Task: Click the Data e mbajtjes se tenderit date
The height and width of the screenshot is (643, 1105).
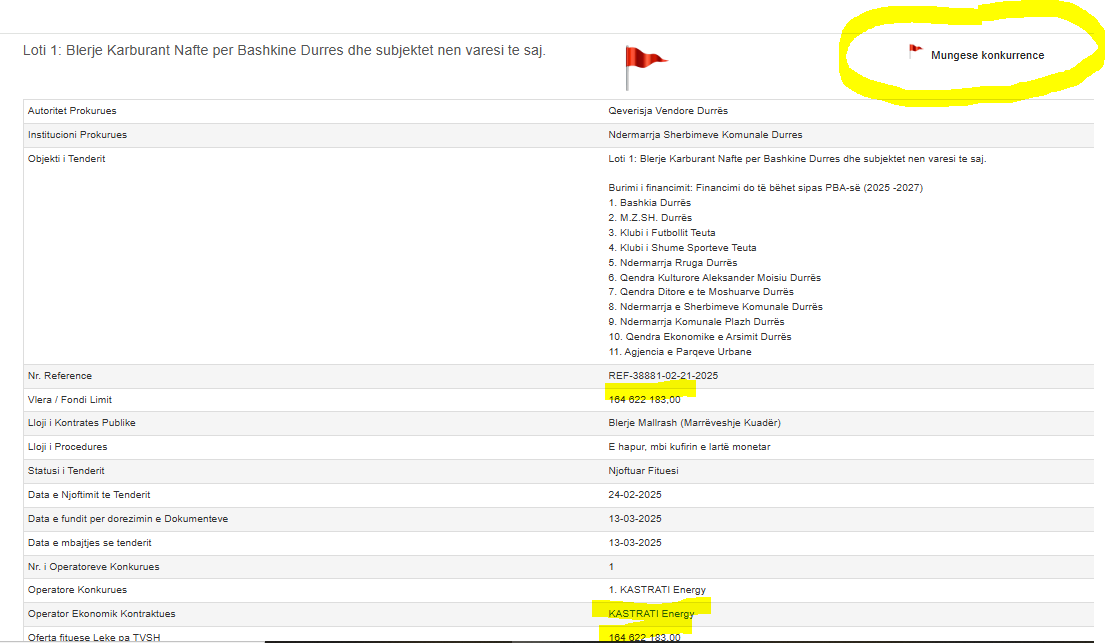Action: point(635,543)
